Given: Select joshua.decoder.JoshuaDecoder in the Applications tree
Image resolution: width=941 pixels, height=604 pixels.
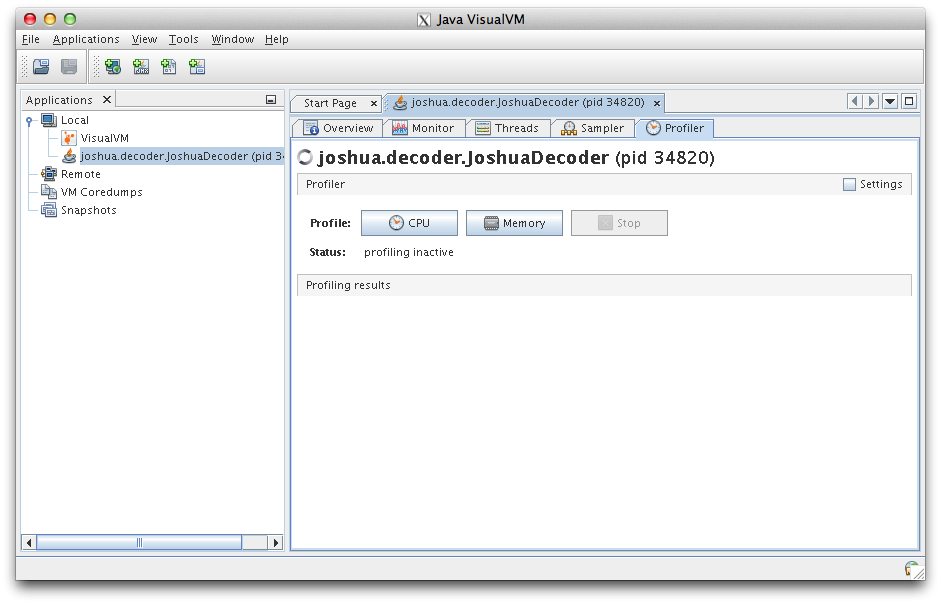Looking at the screenshot, I should click(x=182, y=156).
